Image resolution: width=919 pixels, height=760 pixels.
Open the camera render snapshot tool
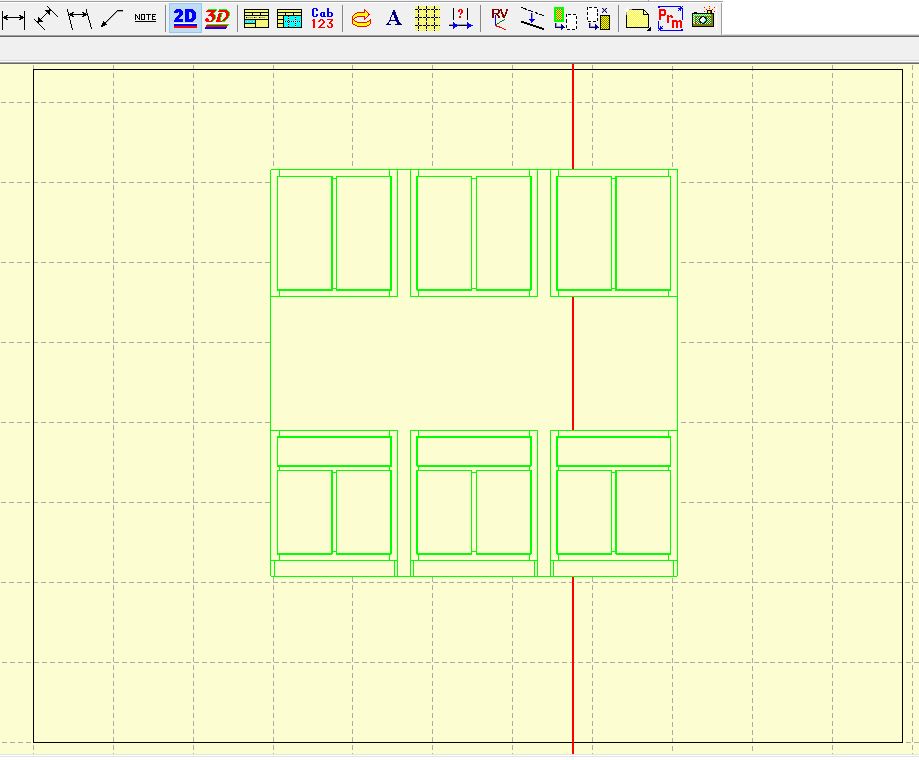[x=701, y=17]
